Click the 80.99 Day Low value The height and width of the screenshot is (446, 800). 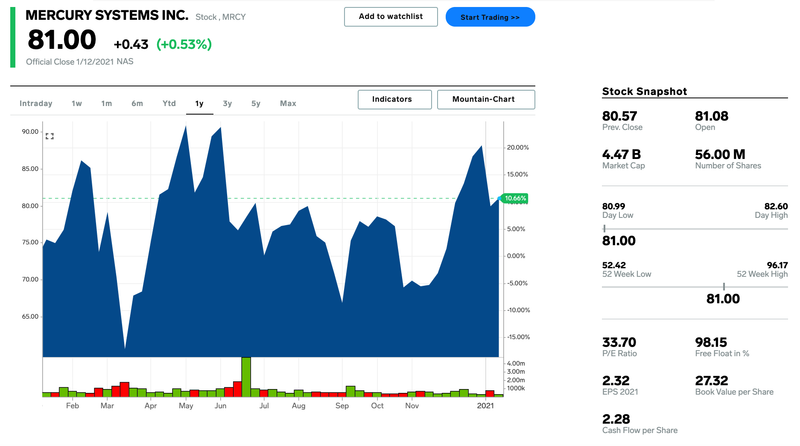613,207
